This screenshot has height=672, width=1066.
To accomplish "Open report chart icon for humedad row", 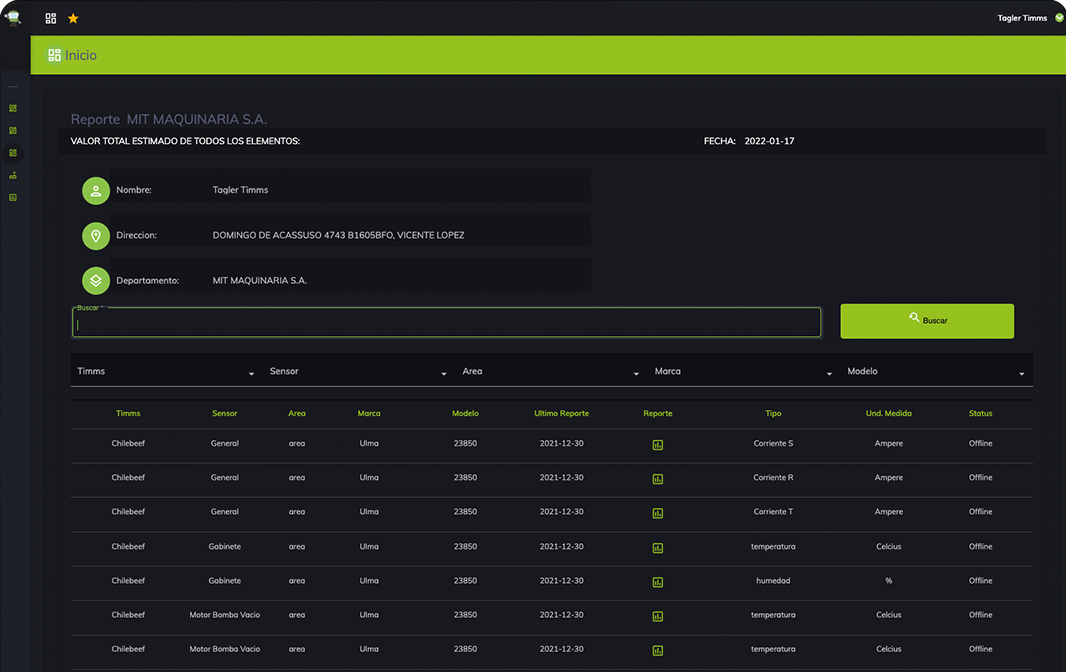I will click(x=657, y=582).
